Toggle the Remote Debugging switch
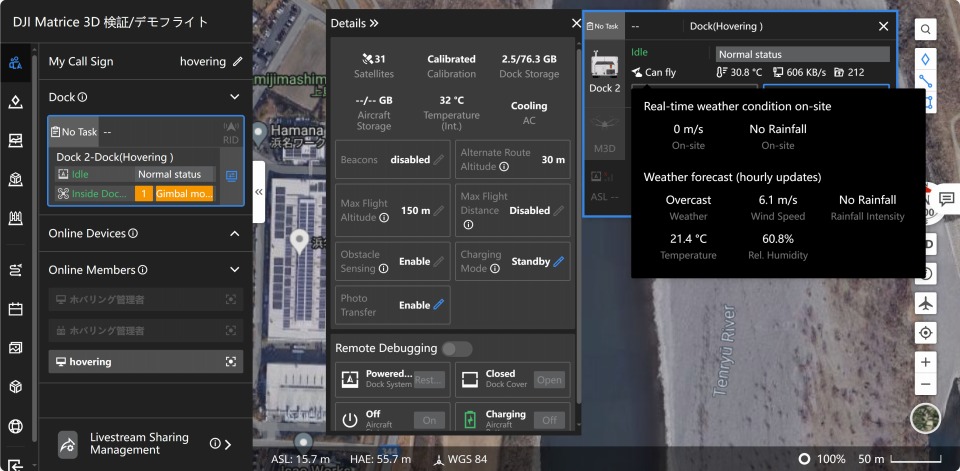Screen dimensions: 960x471 [457, 349]
